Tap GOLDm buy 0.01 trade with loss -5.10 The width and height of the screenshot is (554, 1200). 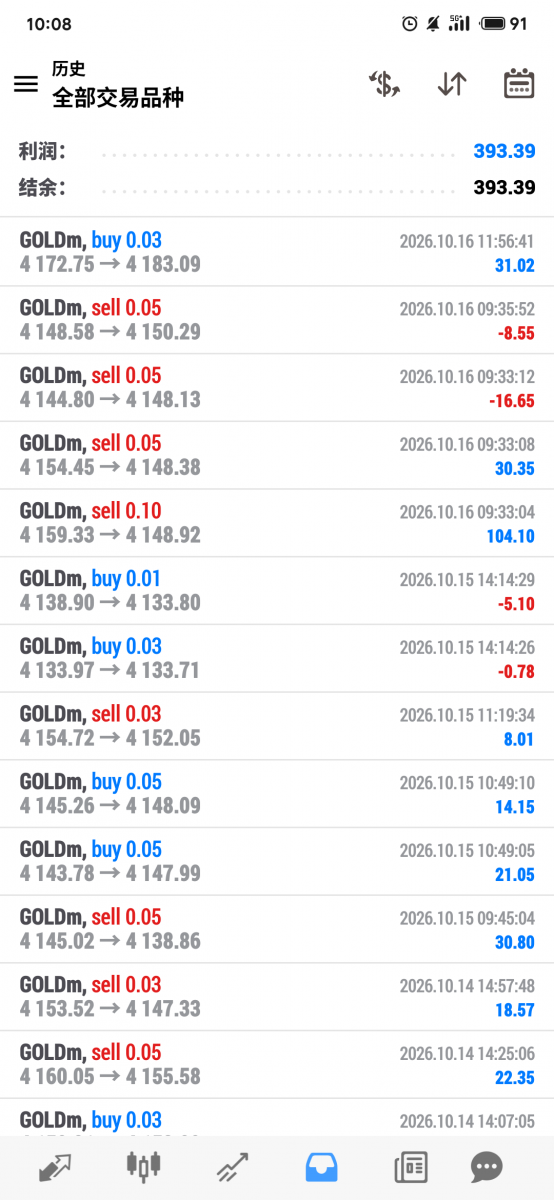click(x=277, y=591)
